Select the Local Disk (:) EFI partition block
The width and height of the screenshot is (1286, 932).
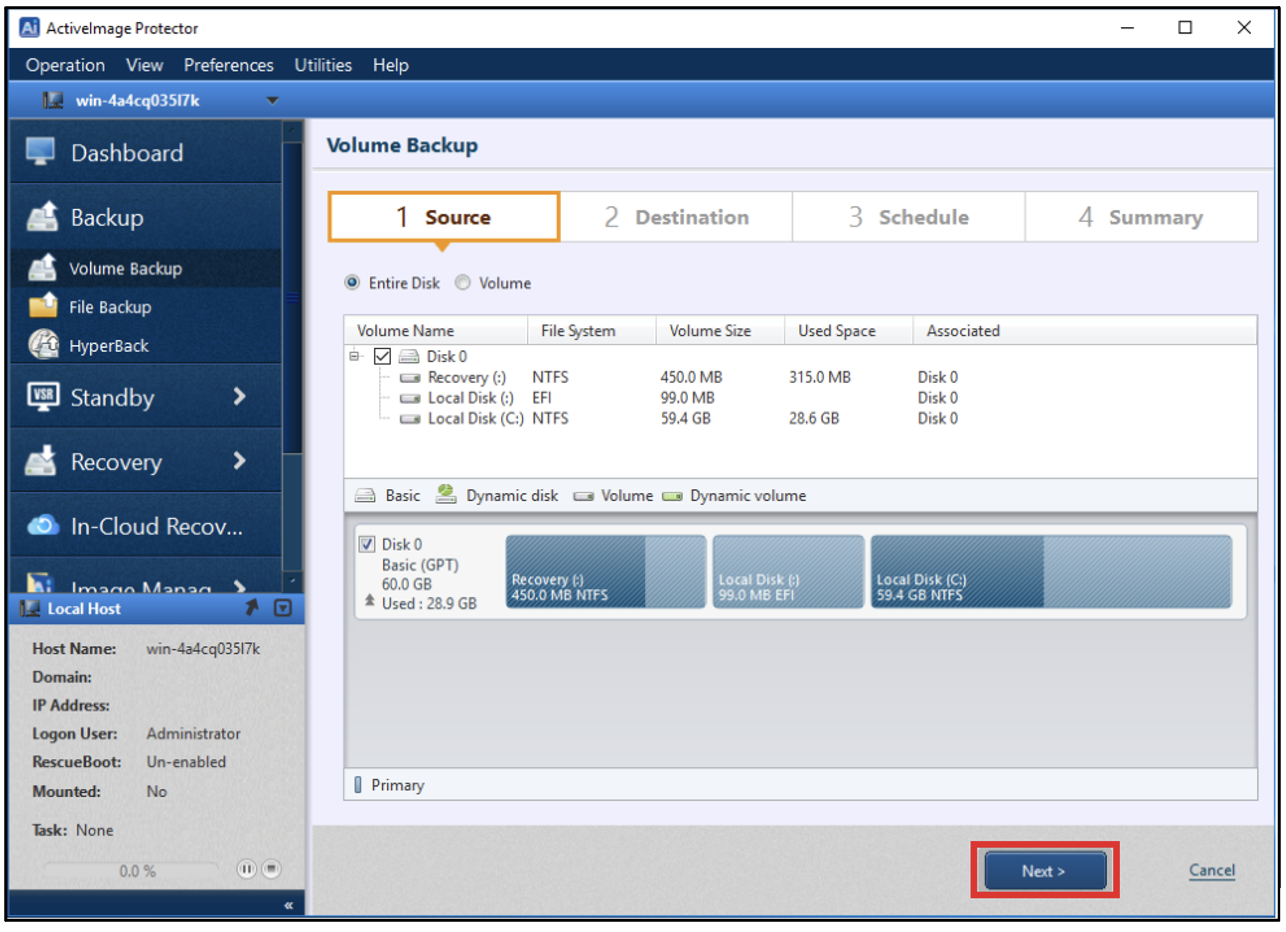click(788, 571)
